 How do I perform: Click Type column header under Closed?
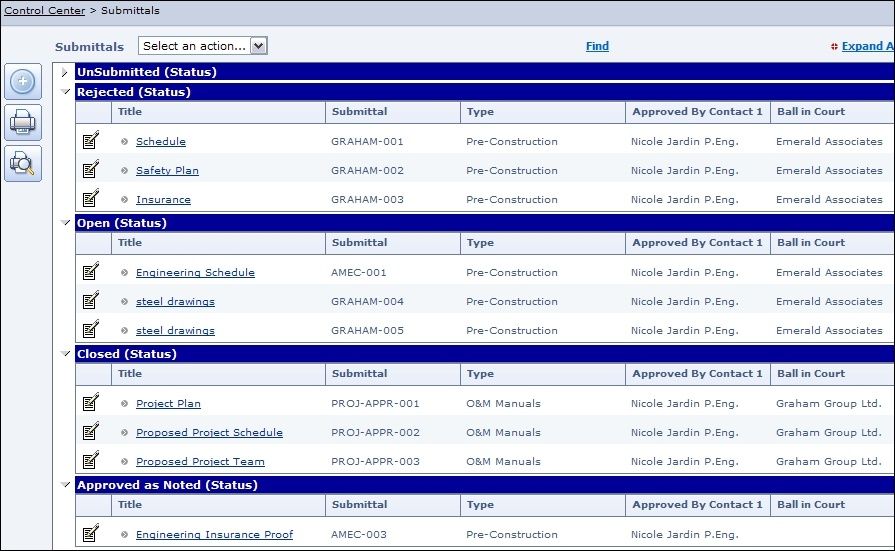coord(543,374)
